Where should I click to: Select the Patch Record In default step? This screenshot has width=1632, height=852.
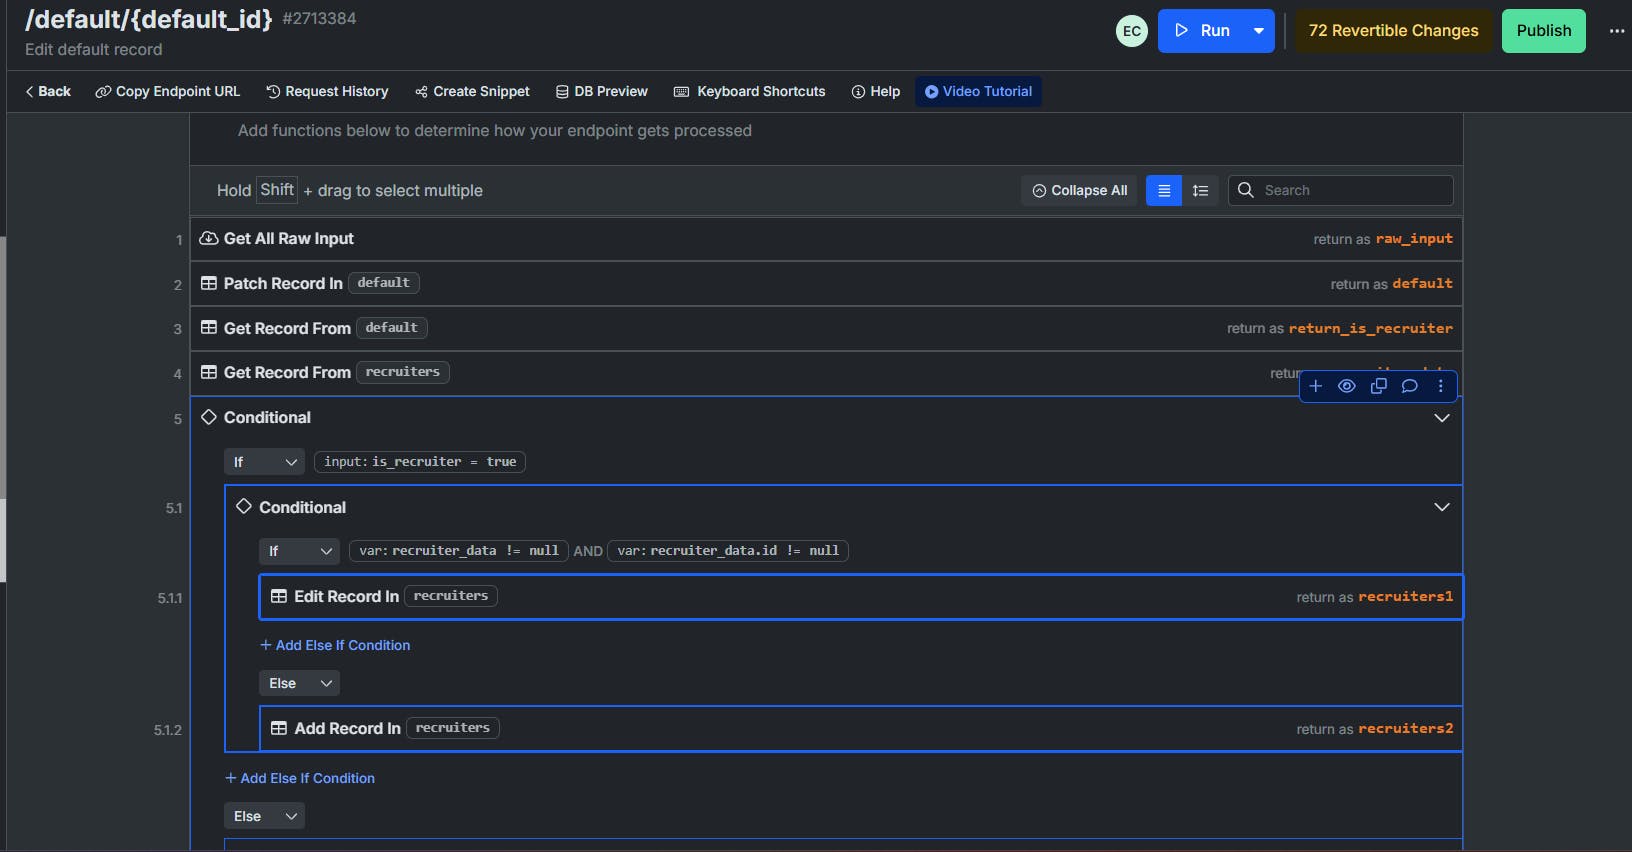pos(826,284)
